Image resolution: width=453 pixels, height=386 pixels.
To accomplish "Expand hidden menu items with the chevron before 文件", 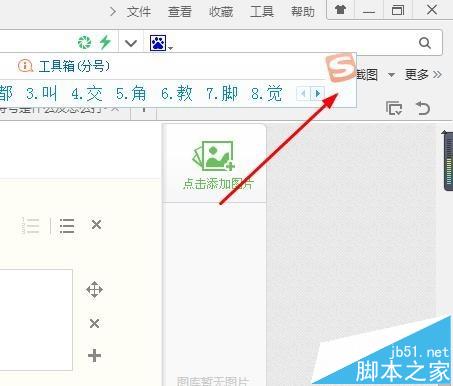I will pos(113,12).
